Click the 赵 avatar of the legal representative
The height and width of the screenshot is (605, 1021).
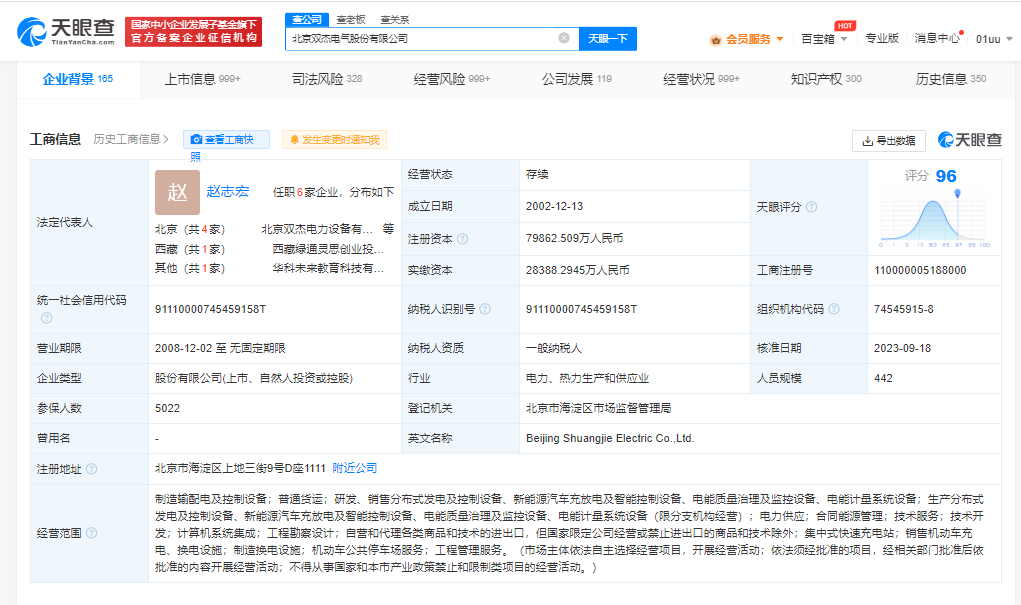[x=177, y=192]
